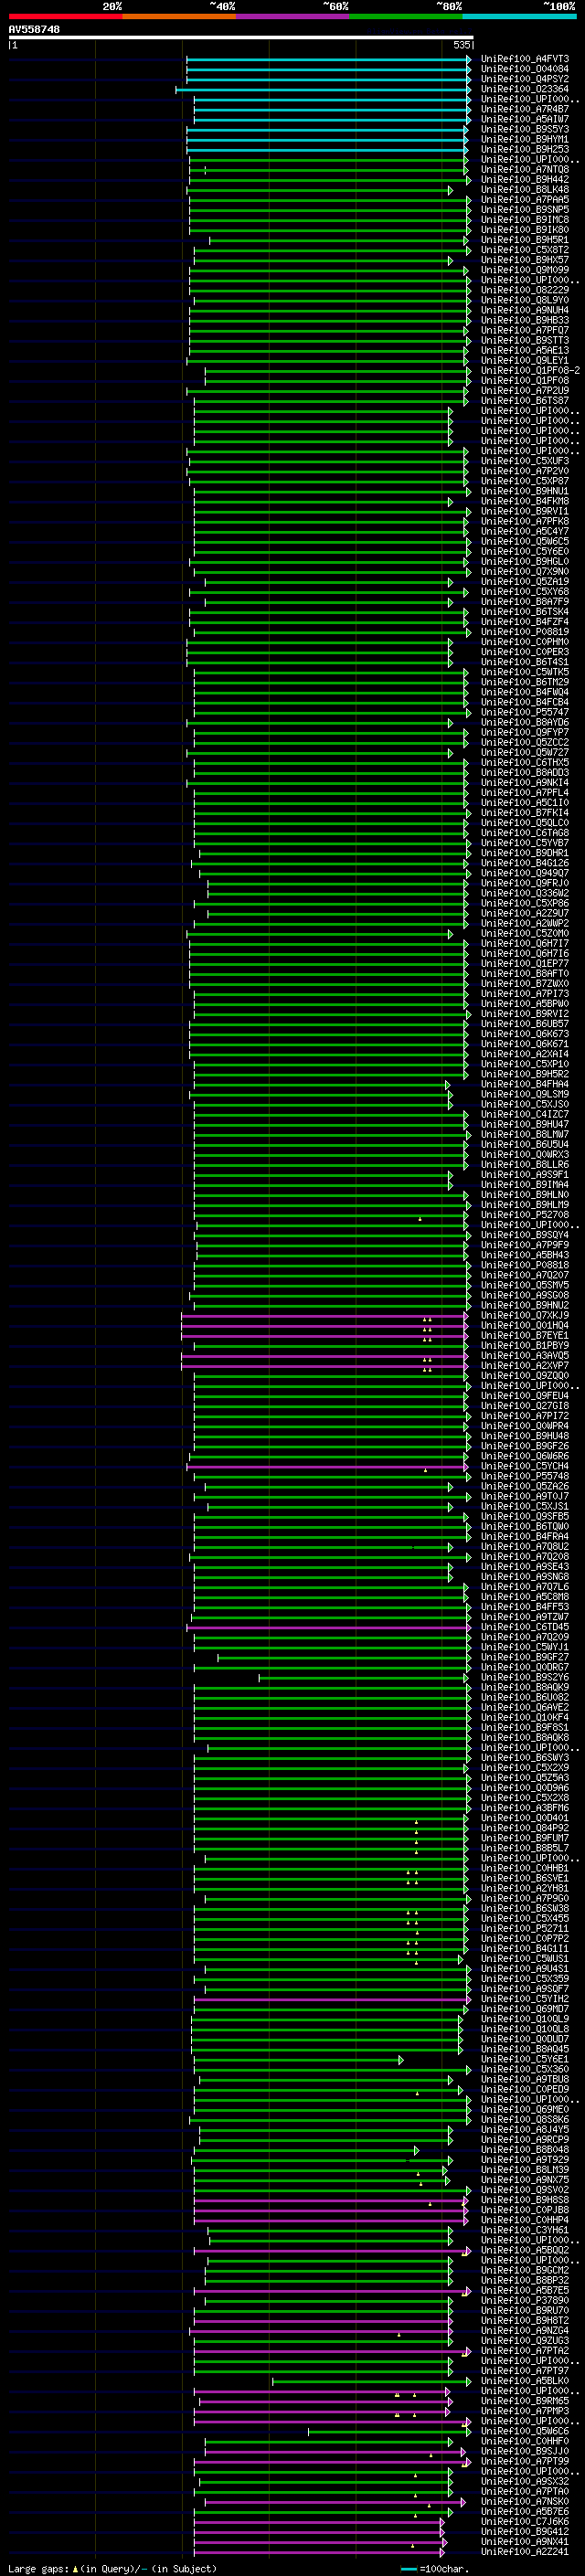Open hit UniRef100_P55748
585x2576 pixels.
coord(524,1476)
